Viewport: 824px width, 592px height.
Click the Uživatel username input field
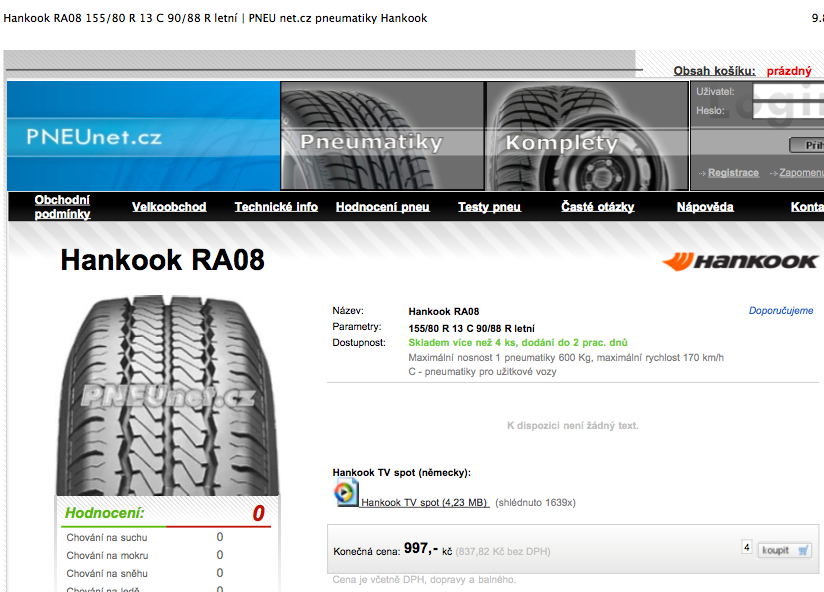(x=788, y=91)
